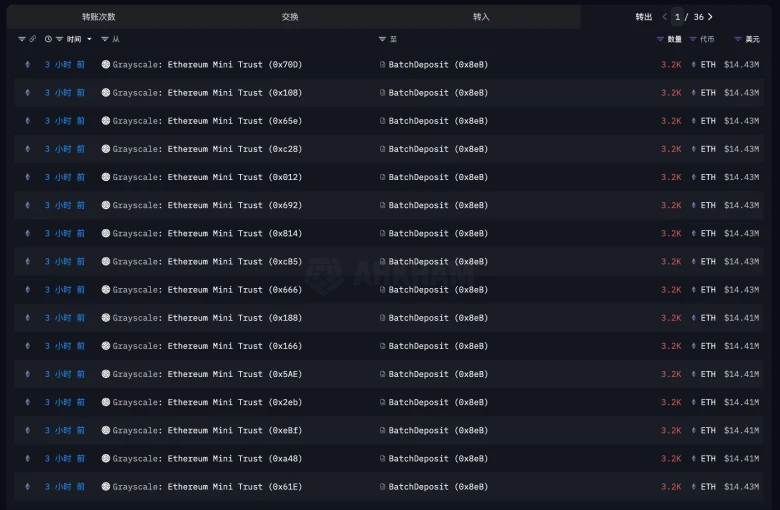
Task: Click the ETH token icon in the 0xc28 row
Action: [x=694, y=149]
